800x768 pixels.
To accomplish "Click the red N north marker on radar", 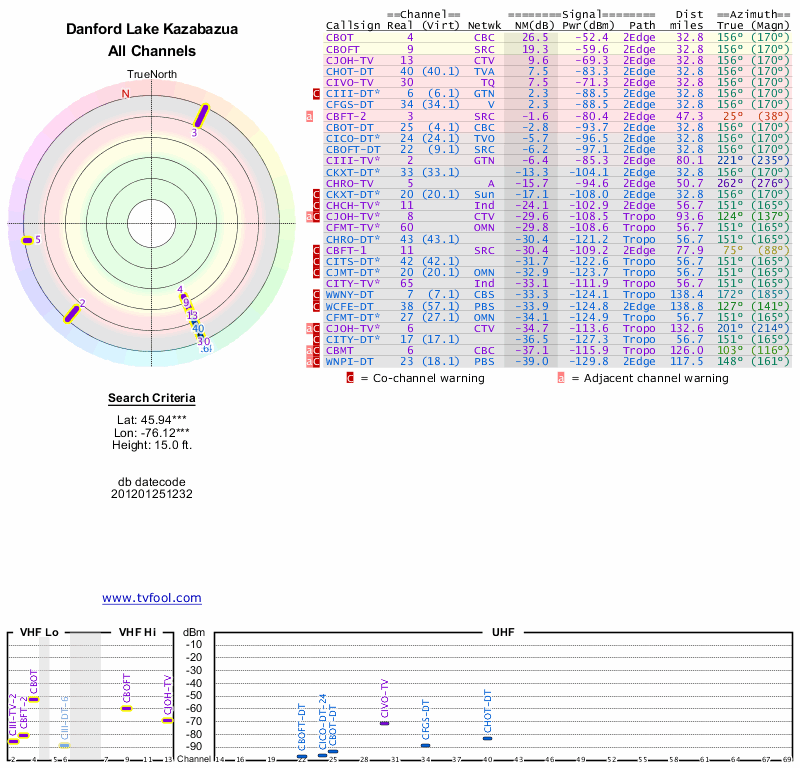I will point(125,94).
